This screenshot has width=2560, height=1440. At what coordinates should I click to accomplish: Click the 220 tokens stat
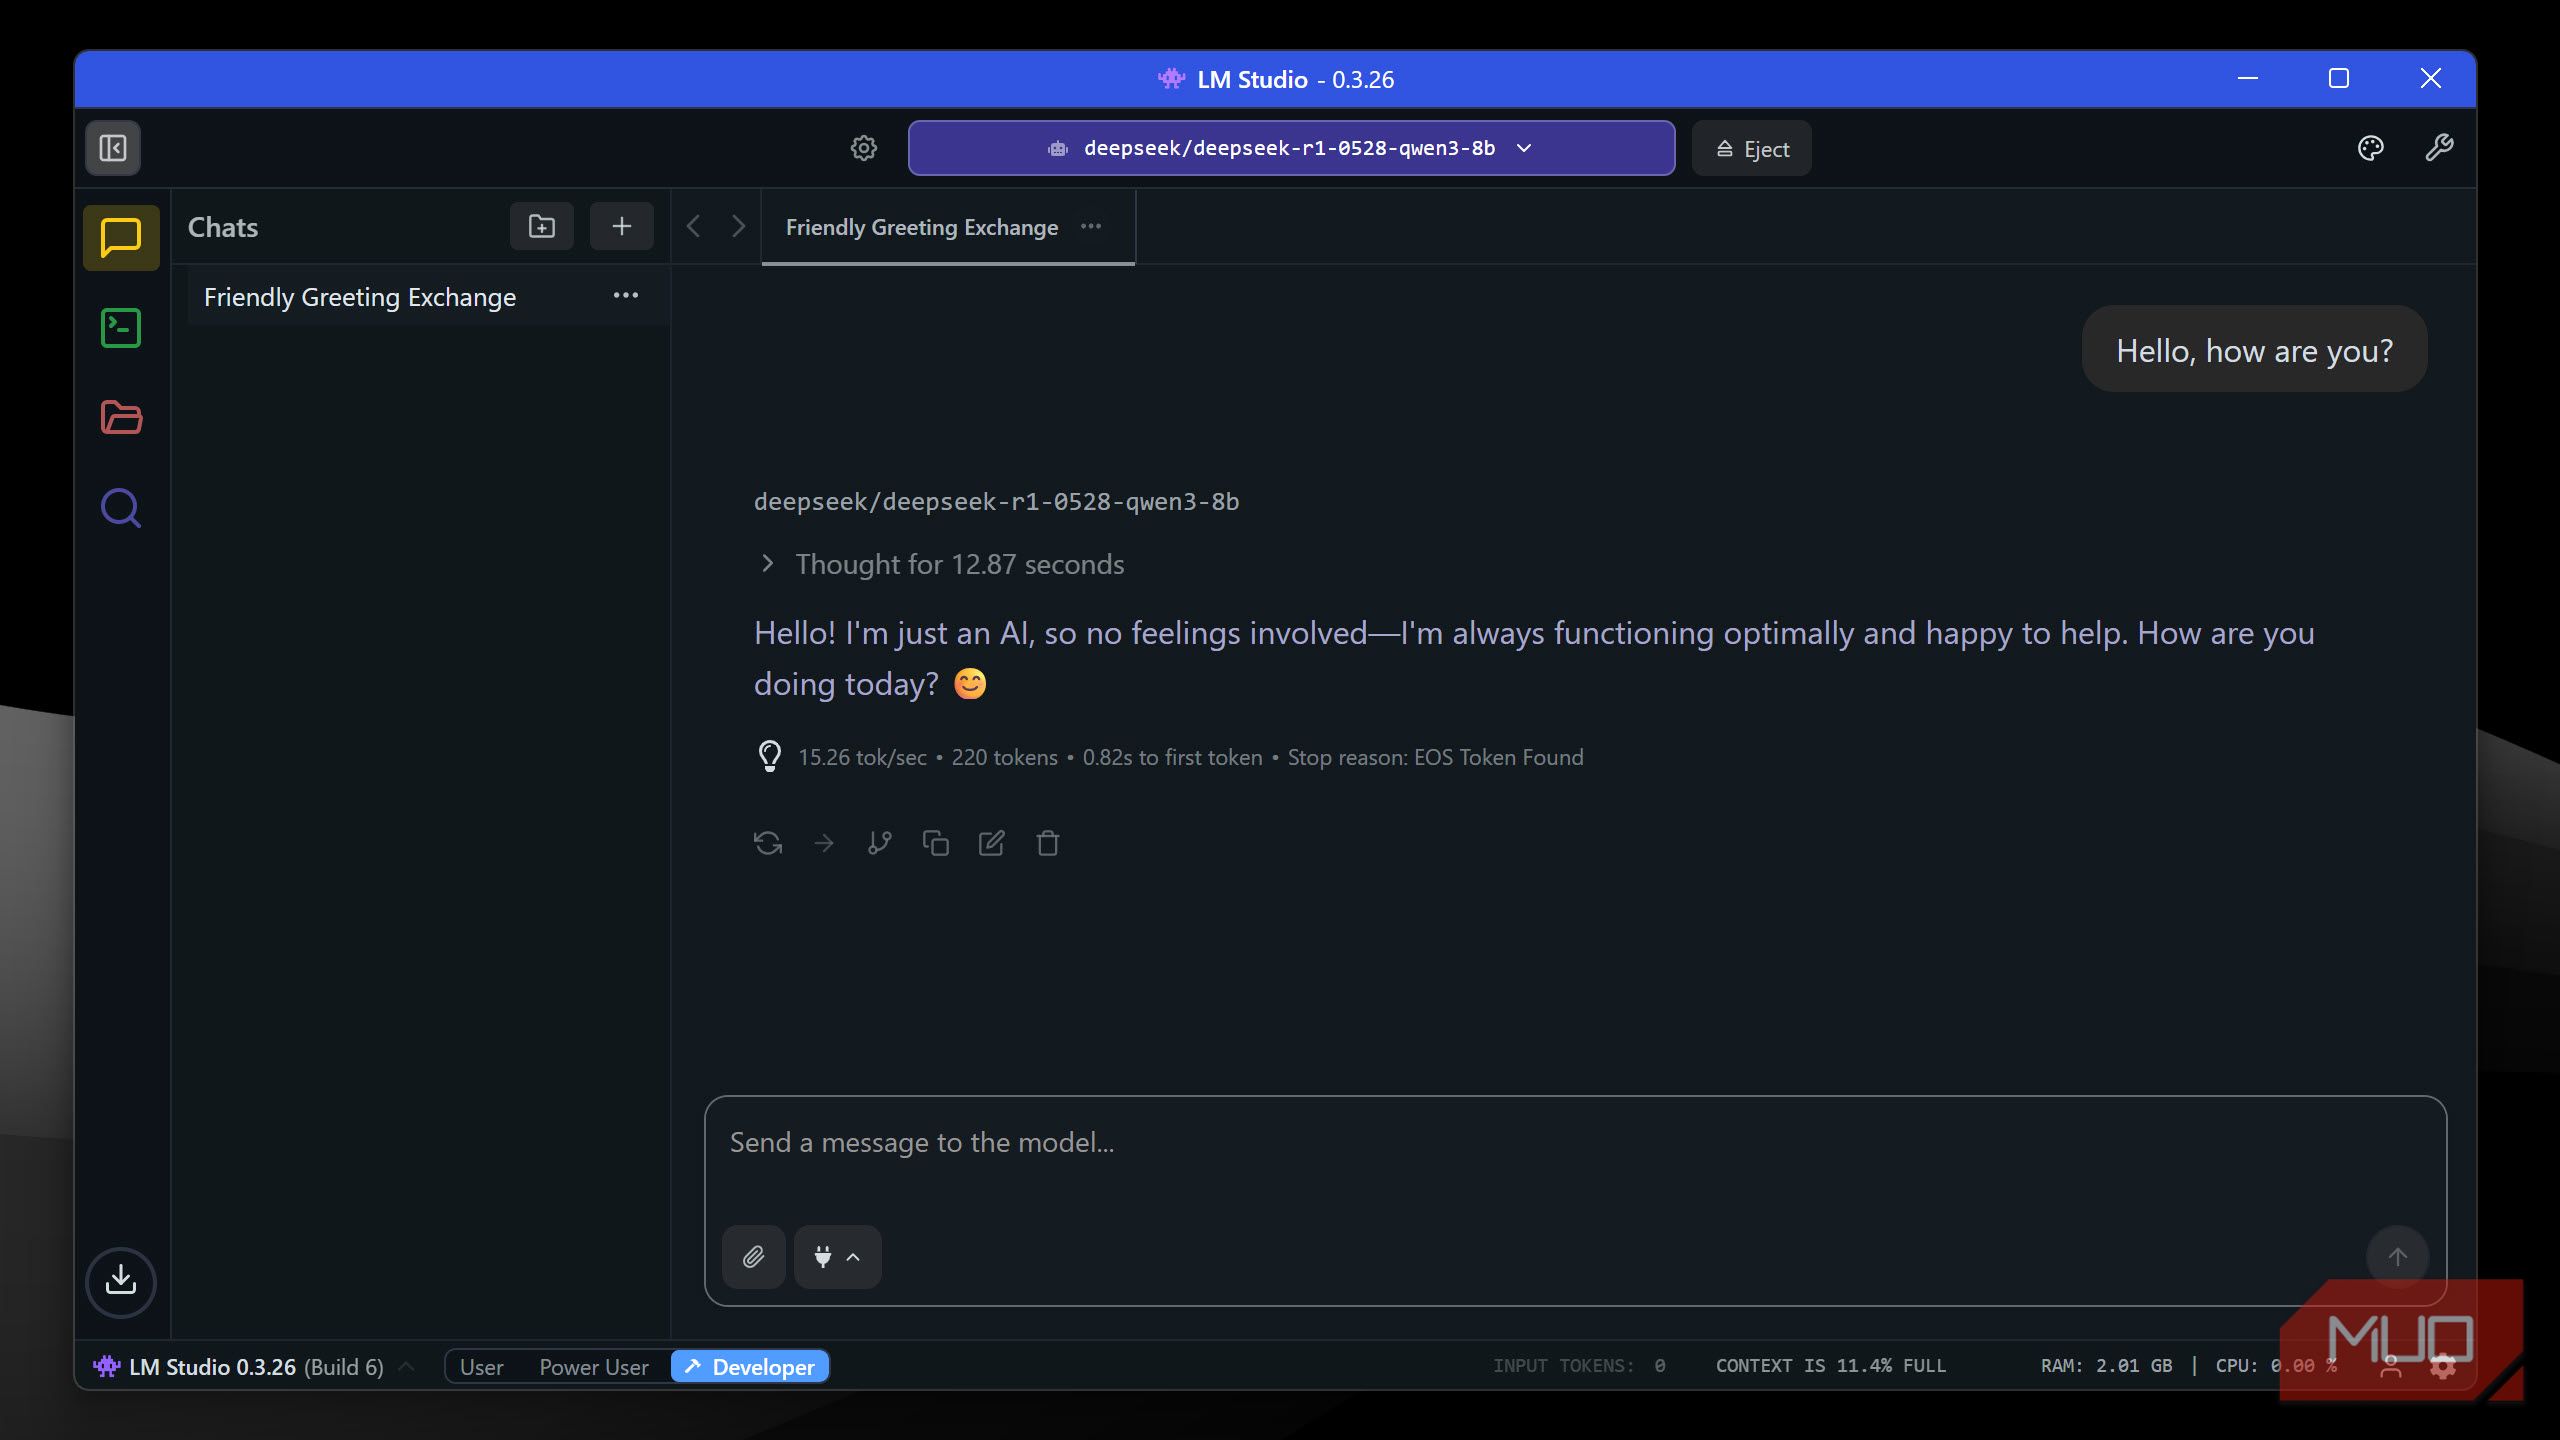(x=1004, y=757)
